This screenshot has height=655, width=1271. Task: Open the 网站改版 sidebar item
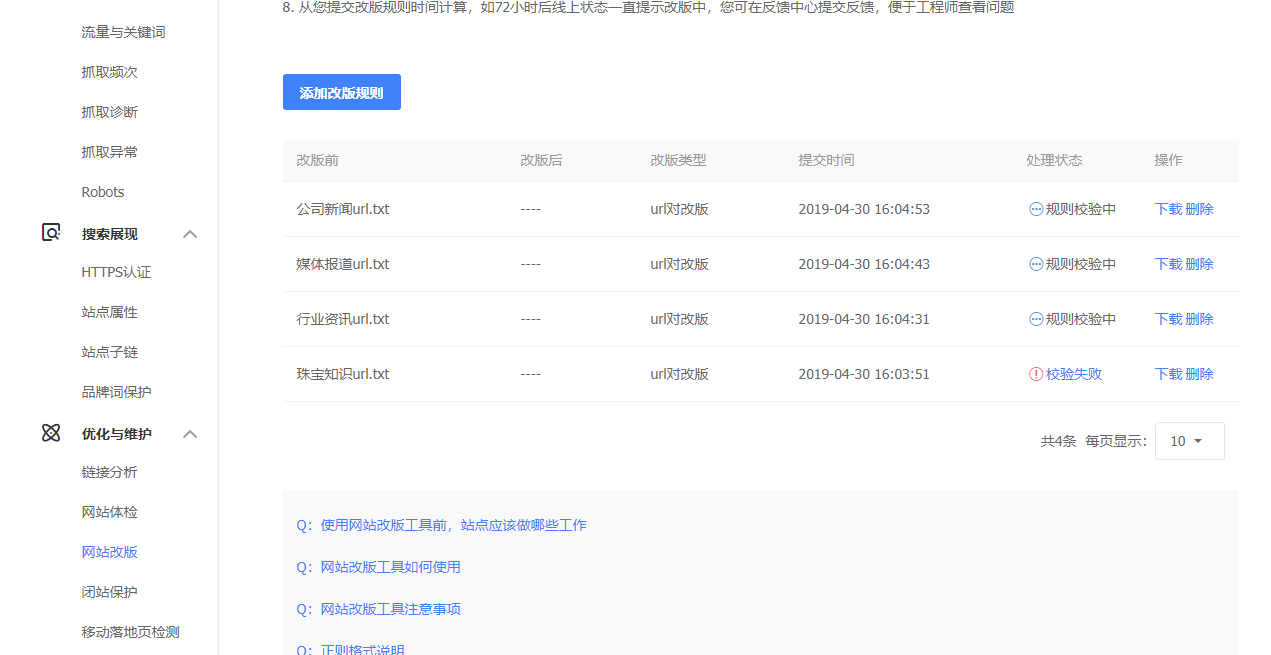110,552
